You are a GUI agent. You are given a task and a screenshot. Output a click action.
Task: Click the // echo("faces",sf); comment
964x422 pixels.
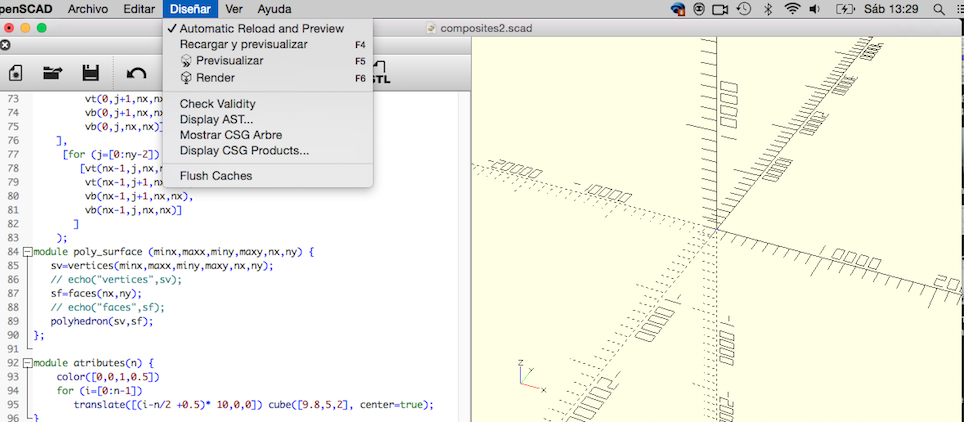pos(108,308)
